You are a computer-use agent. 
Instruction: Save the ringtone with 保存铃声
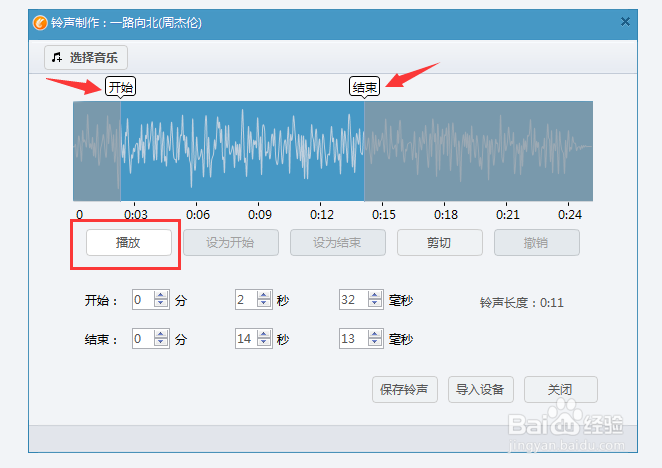click(x=404, y=389)
